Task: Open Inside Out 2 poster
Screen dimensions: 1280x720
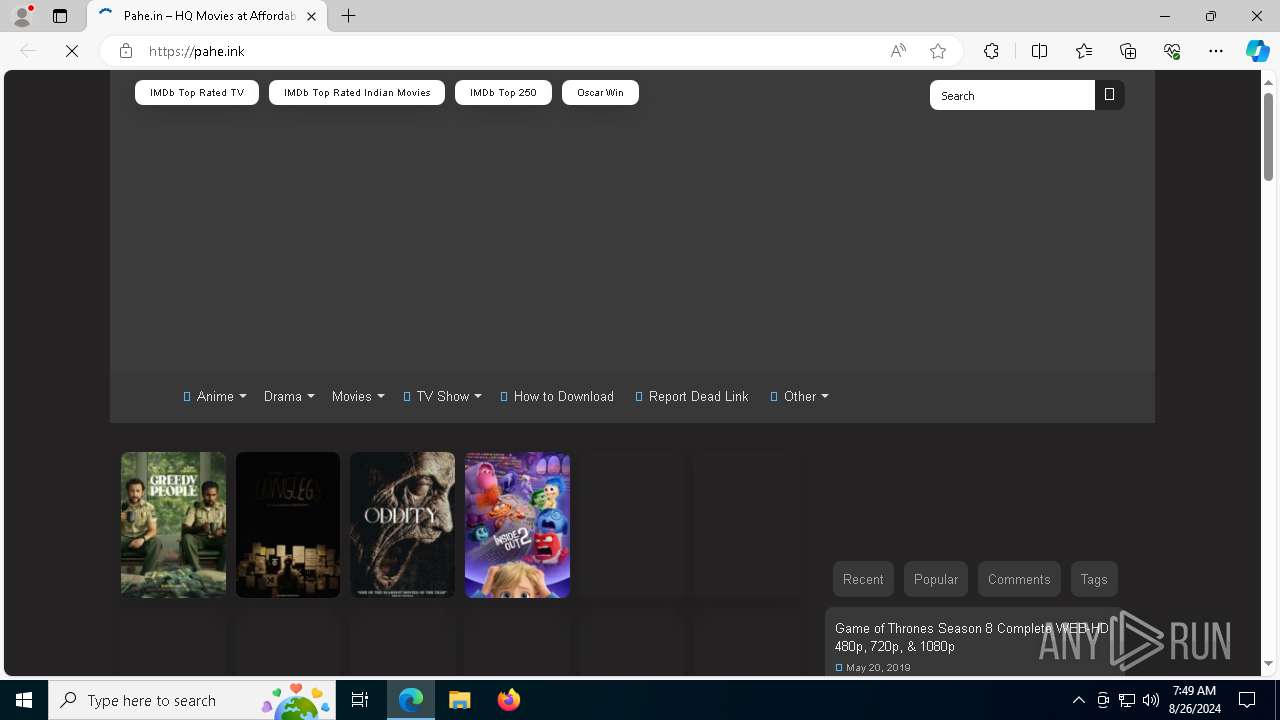Action: tap(517, 525)
